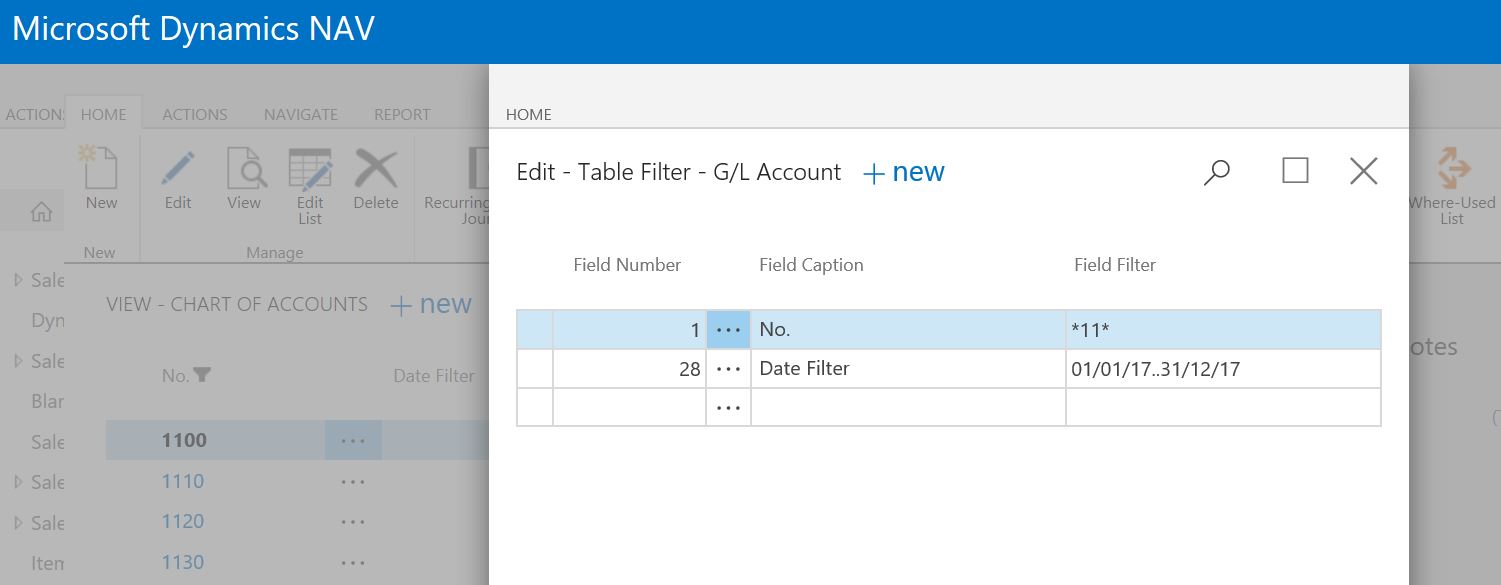This screenshot has height=585, width=1501.
Task: Click plus new in Chart of Accounts
Action: (430, 305)
